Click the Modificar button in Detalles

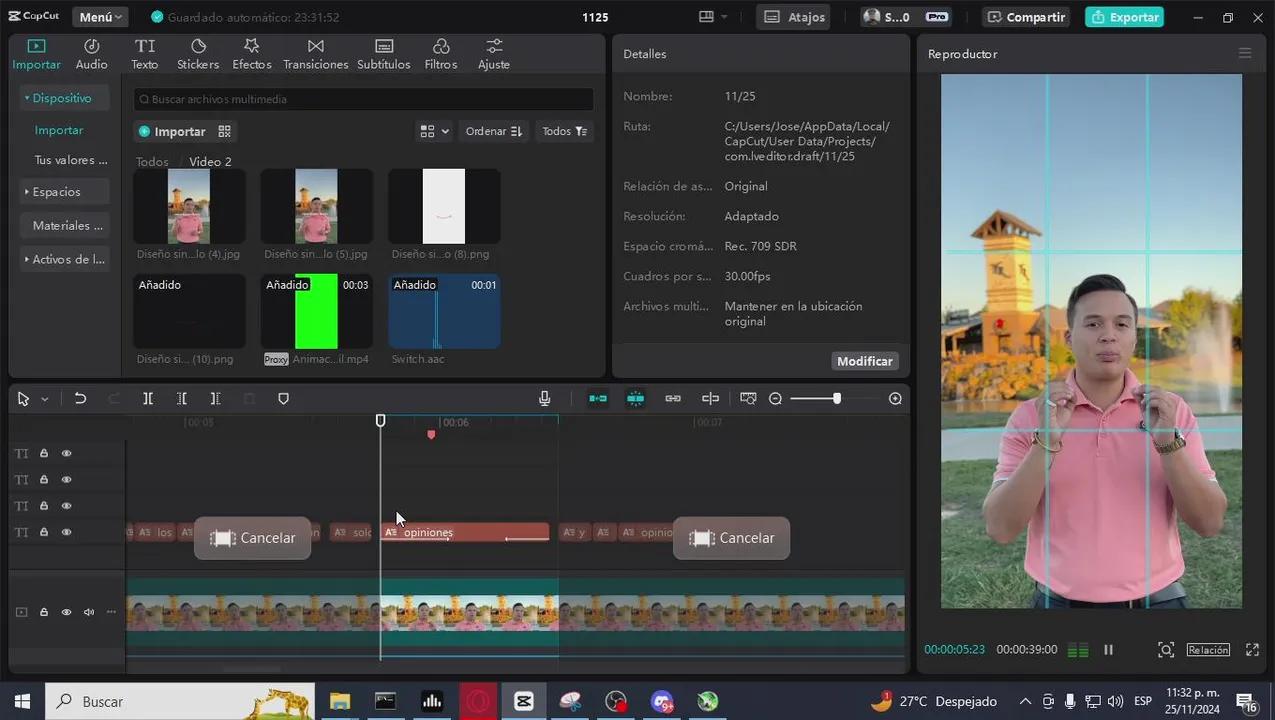864,361
